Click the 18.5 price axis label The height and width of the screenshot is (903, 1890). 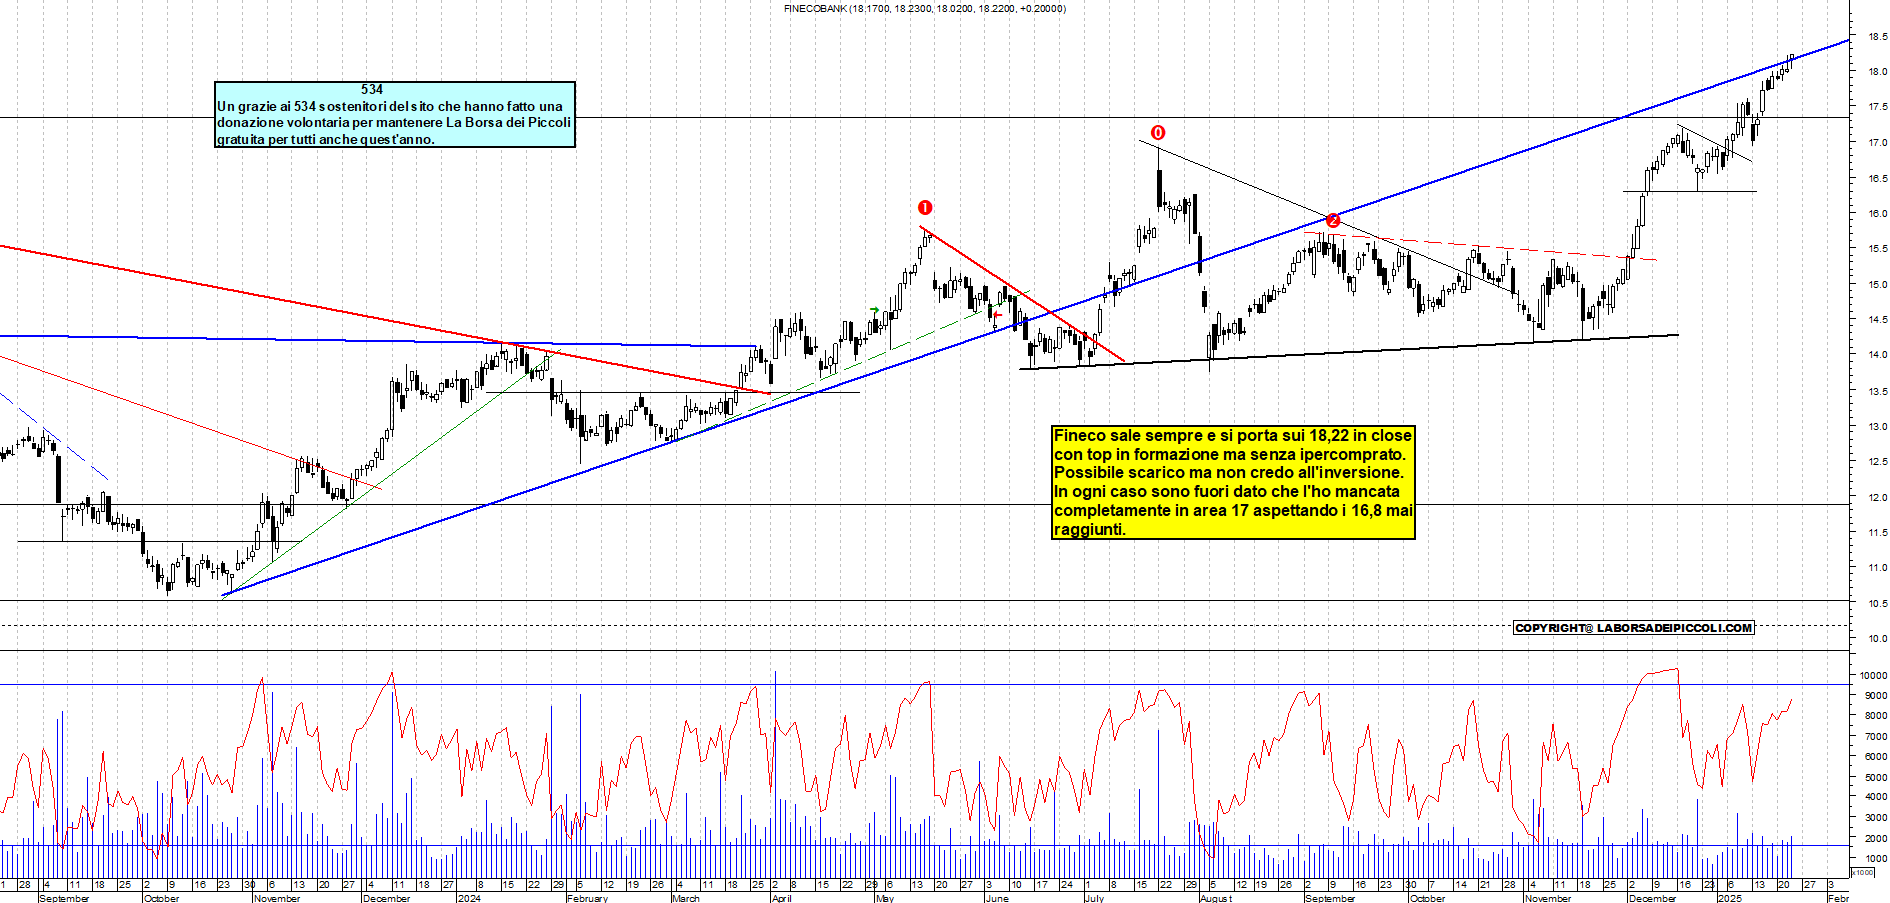[1878, 37]
